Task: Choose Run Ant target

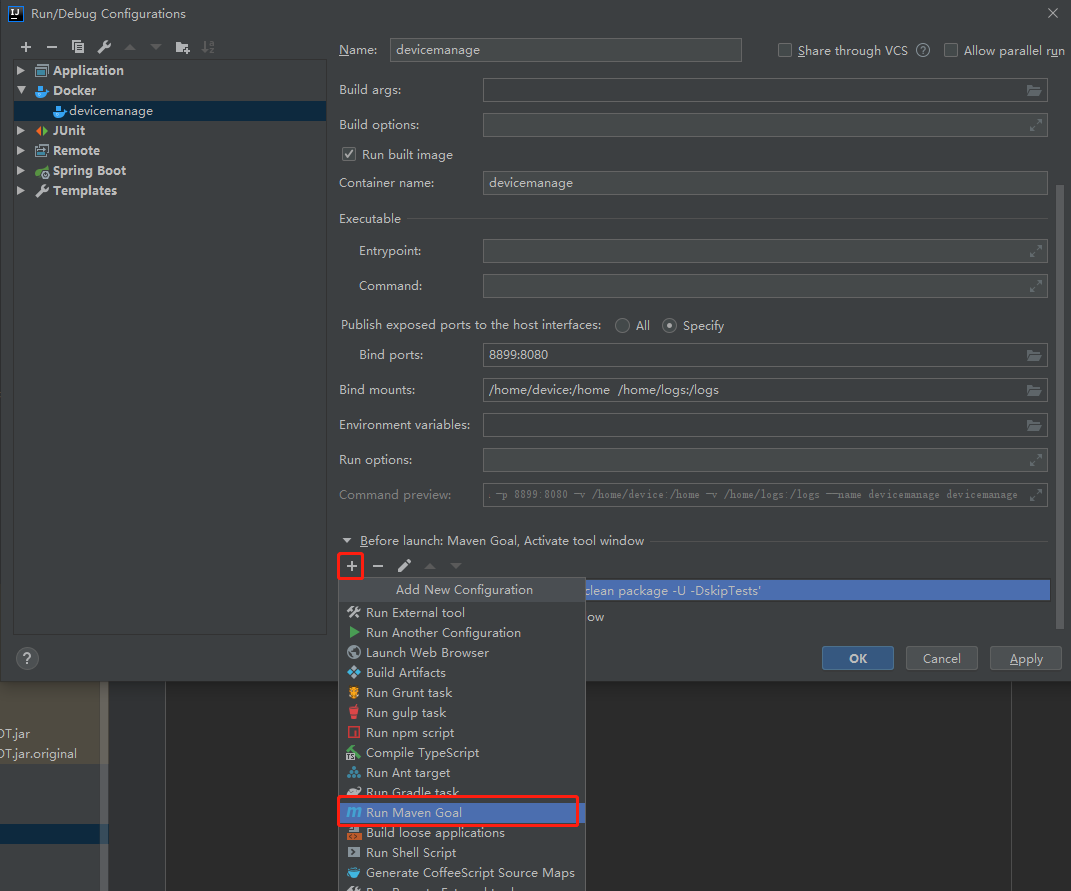Action: click(x=462, y=773)
